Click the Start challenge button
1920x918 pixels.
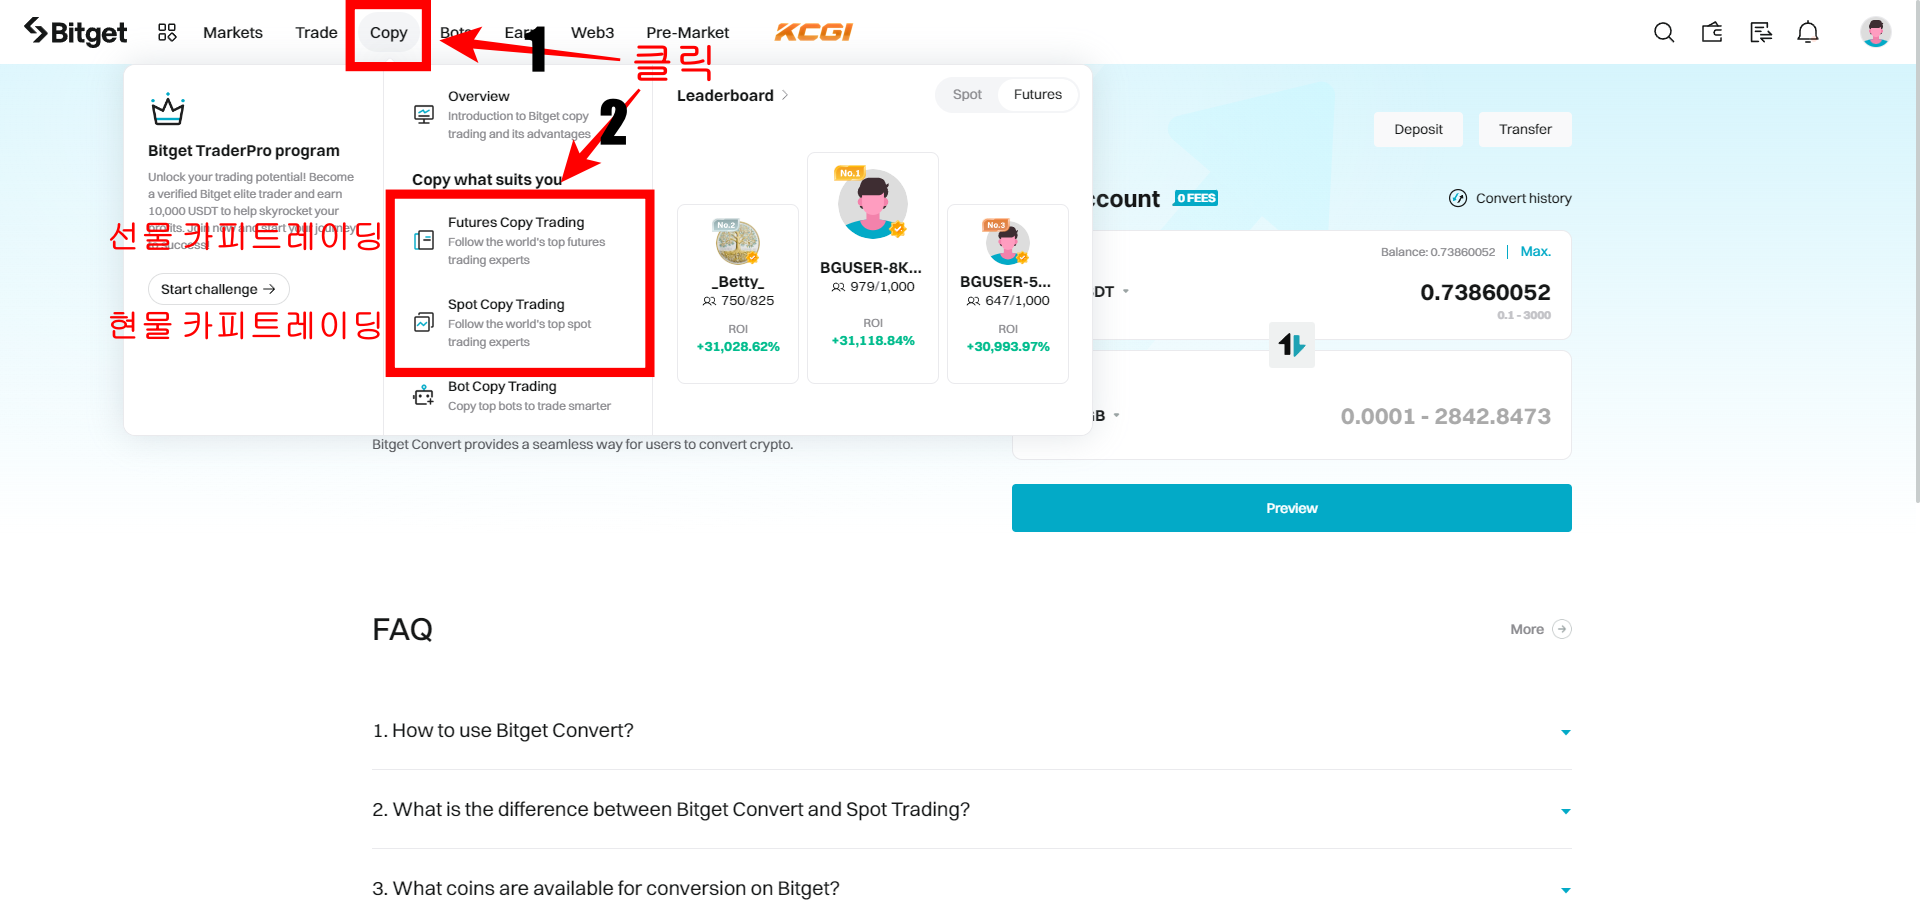(x=218, y=289)
